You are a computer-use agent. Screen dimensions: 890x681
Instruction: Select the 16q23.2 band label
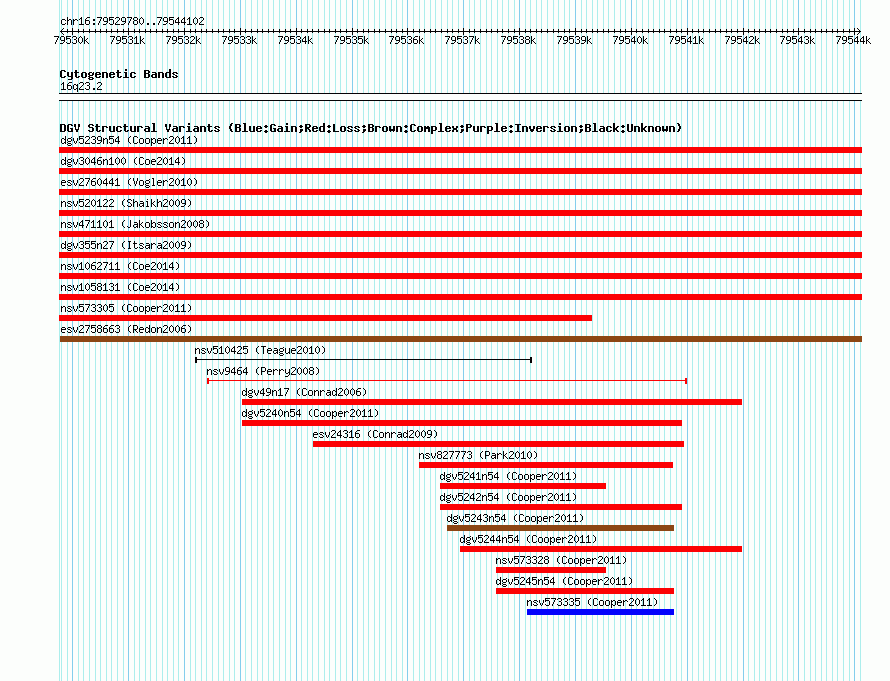tap(81, 86)
